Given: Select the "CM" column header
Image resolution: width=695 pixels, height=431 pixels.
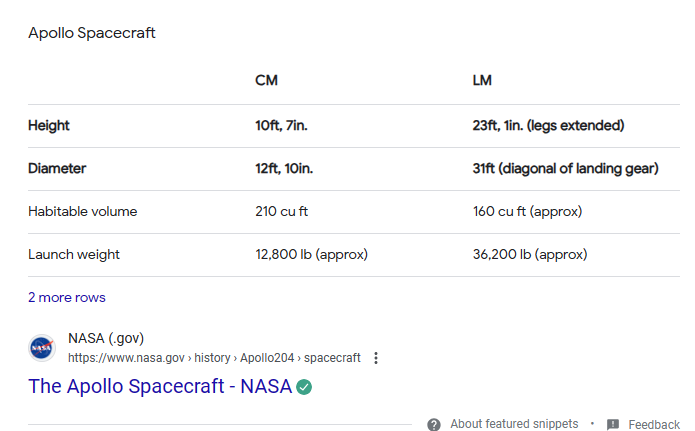Looking at the screenshot, I should pos(266,80).
